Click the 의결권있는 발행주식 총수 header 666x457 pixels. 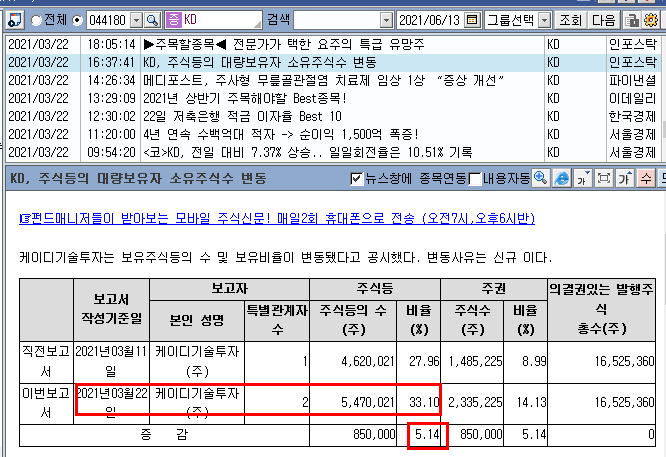pos(601,309)
